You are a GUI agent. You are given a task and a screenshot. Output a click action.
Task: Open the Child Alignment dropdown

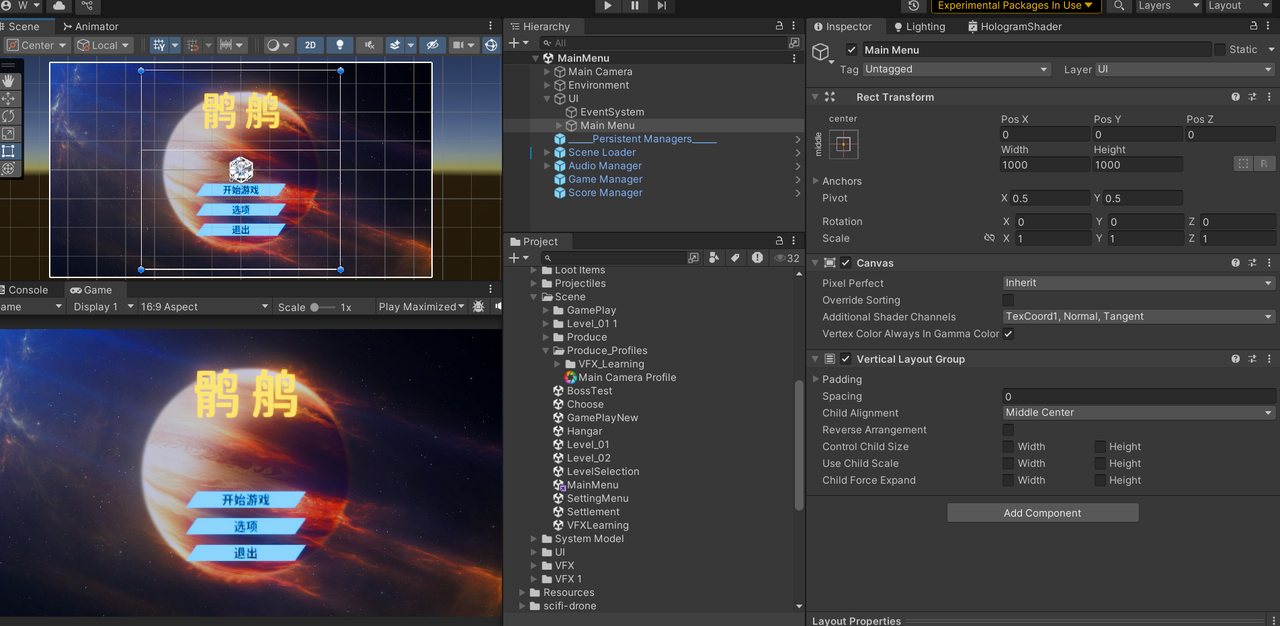pyautogui.click(x=1139, y=413)
